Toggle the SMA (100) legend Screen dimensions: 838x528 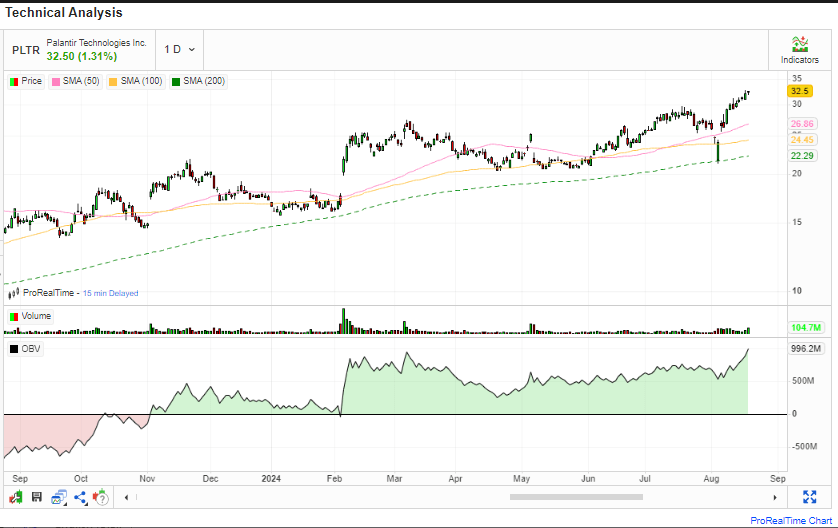pyautogui.click(x=137, y=81)
